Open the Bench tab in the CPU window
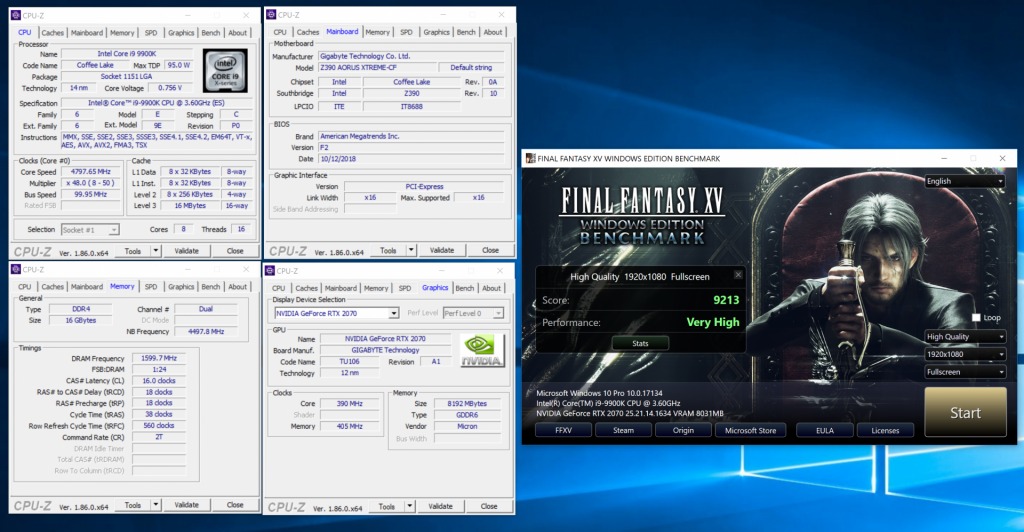This screenshot has height=532, width=1024. 211,33
